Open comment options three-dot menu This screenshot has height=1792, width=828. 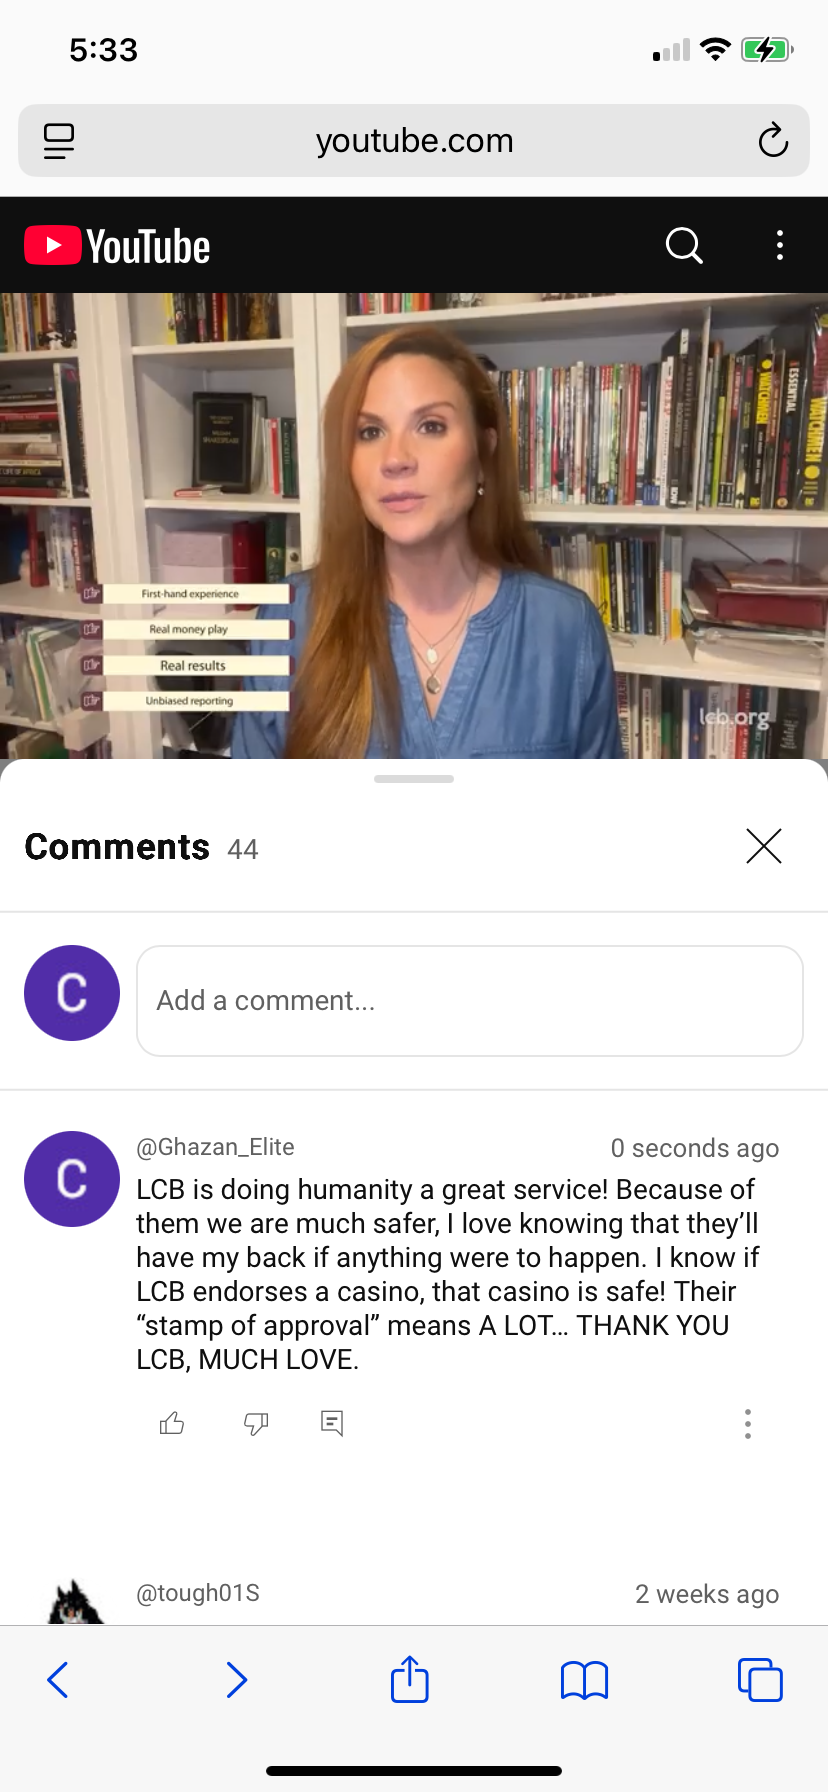click(x=748, y=1423)
